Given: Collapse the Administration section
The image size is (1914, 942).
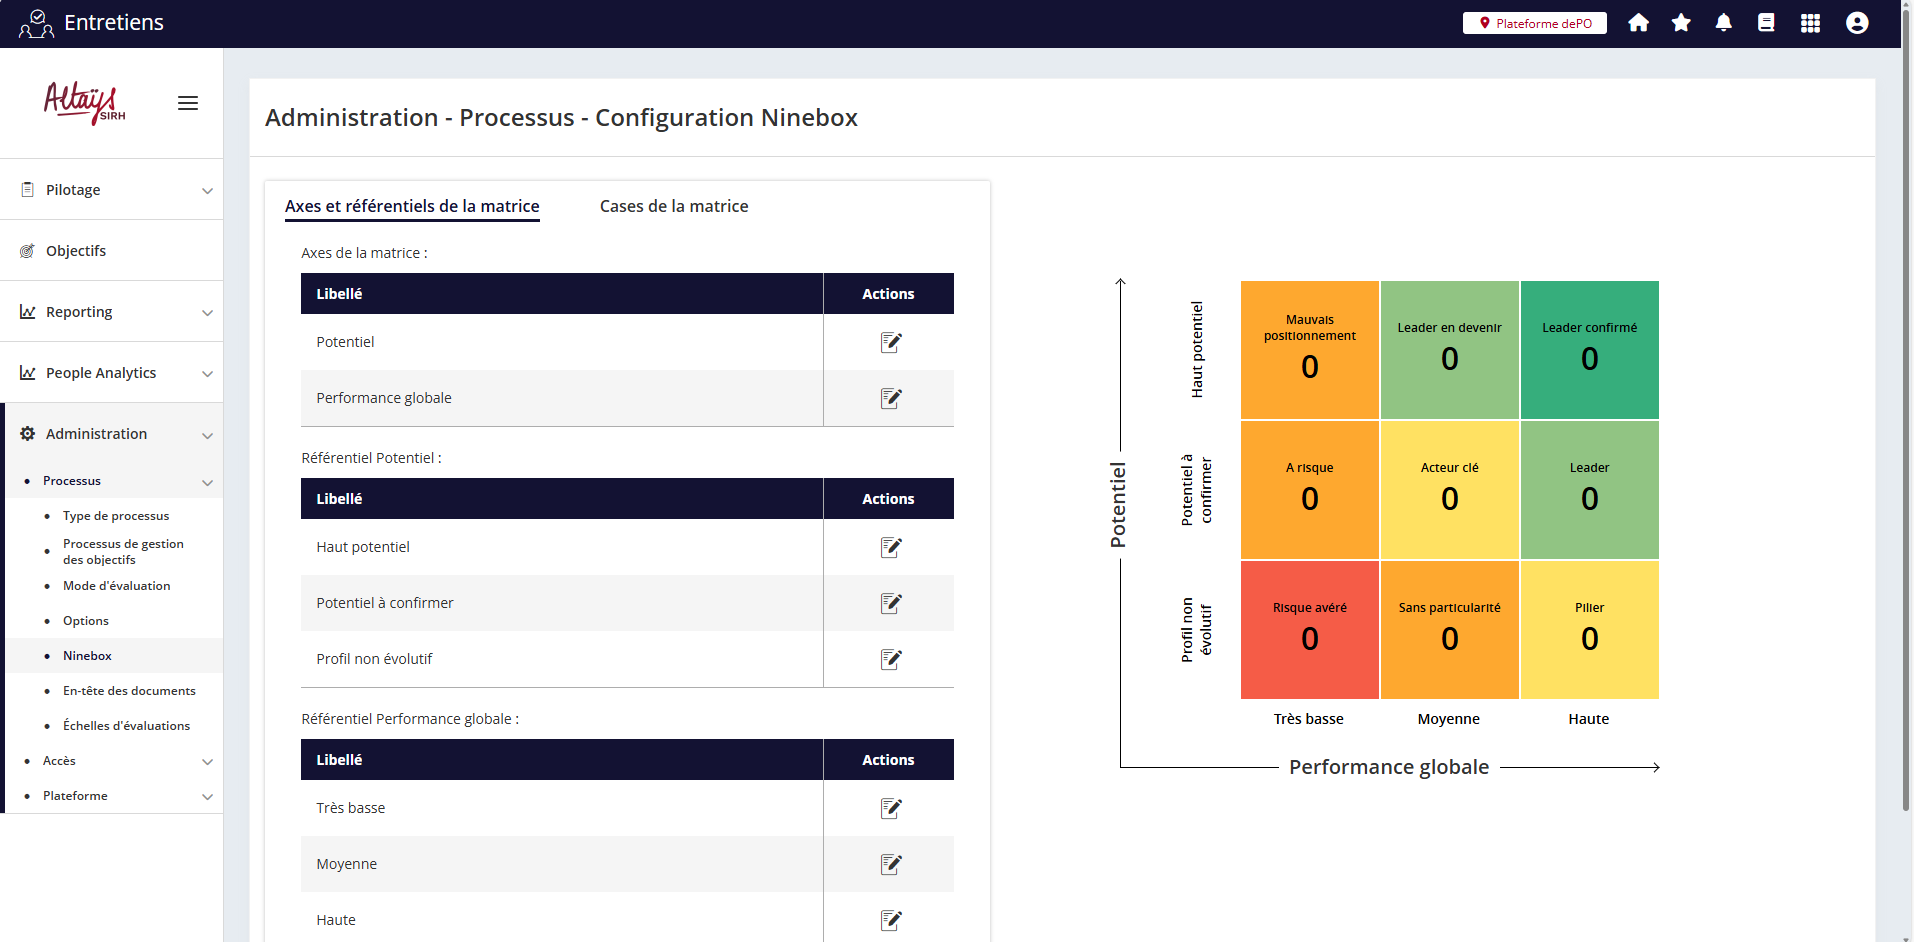Looking at the screenshot, I should tap(111, 434).
